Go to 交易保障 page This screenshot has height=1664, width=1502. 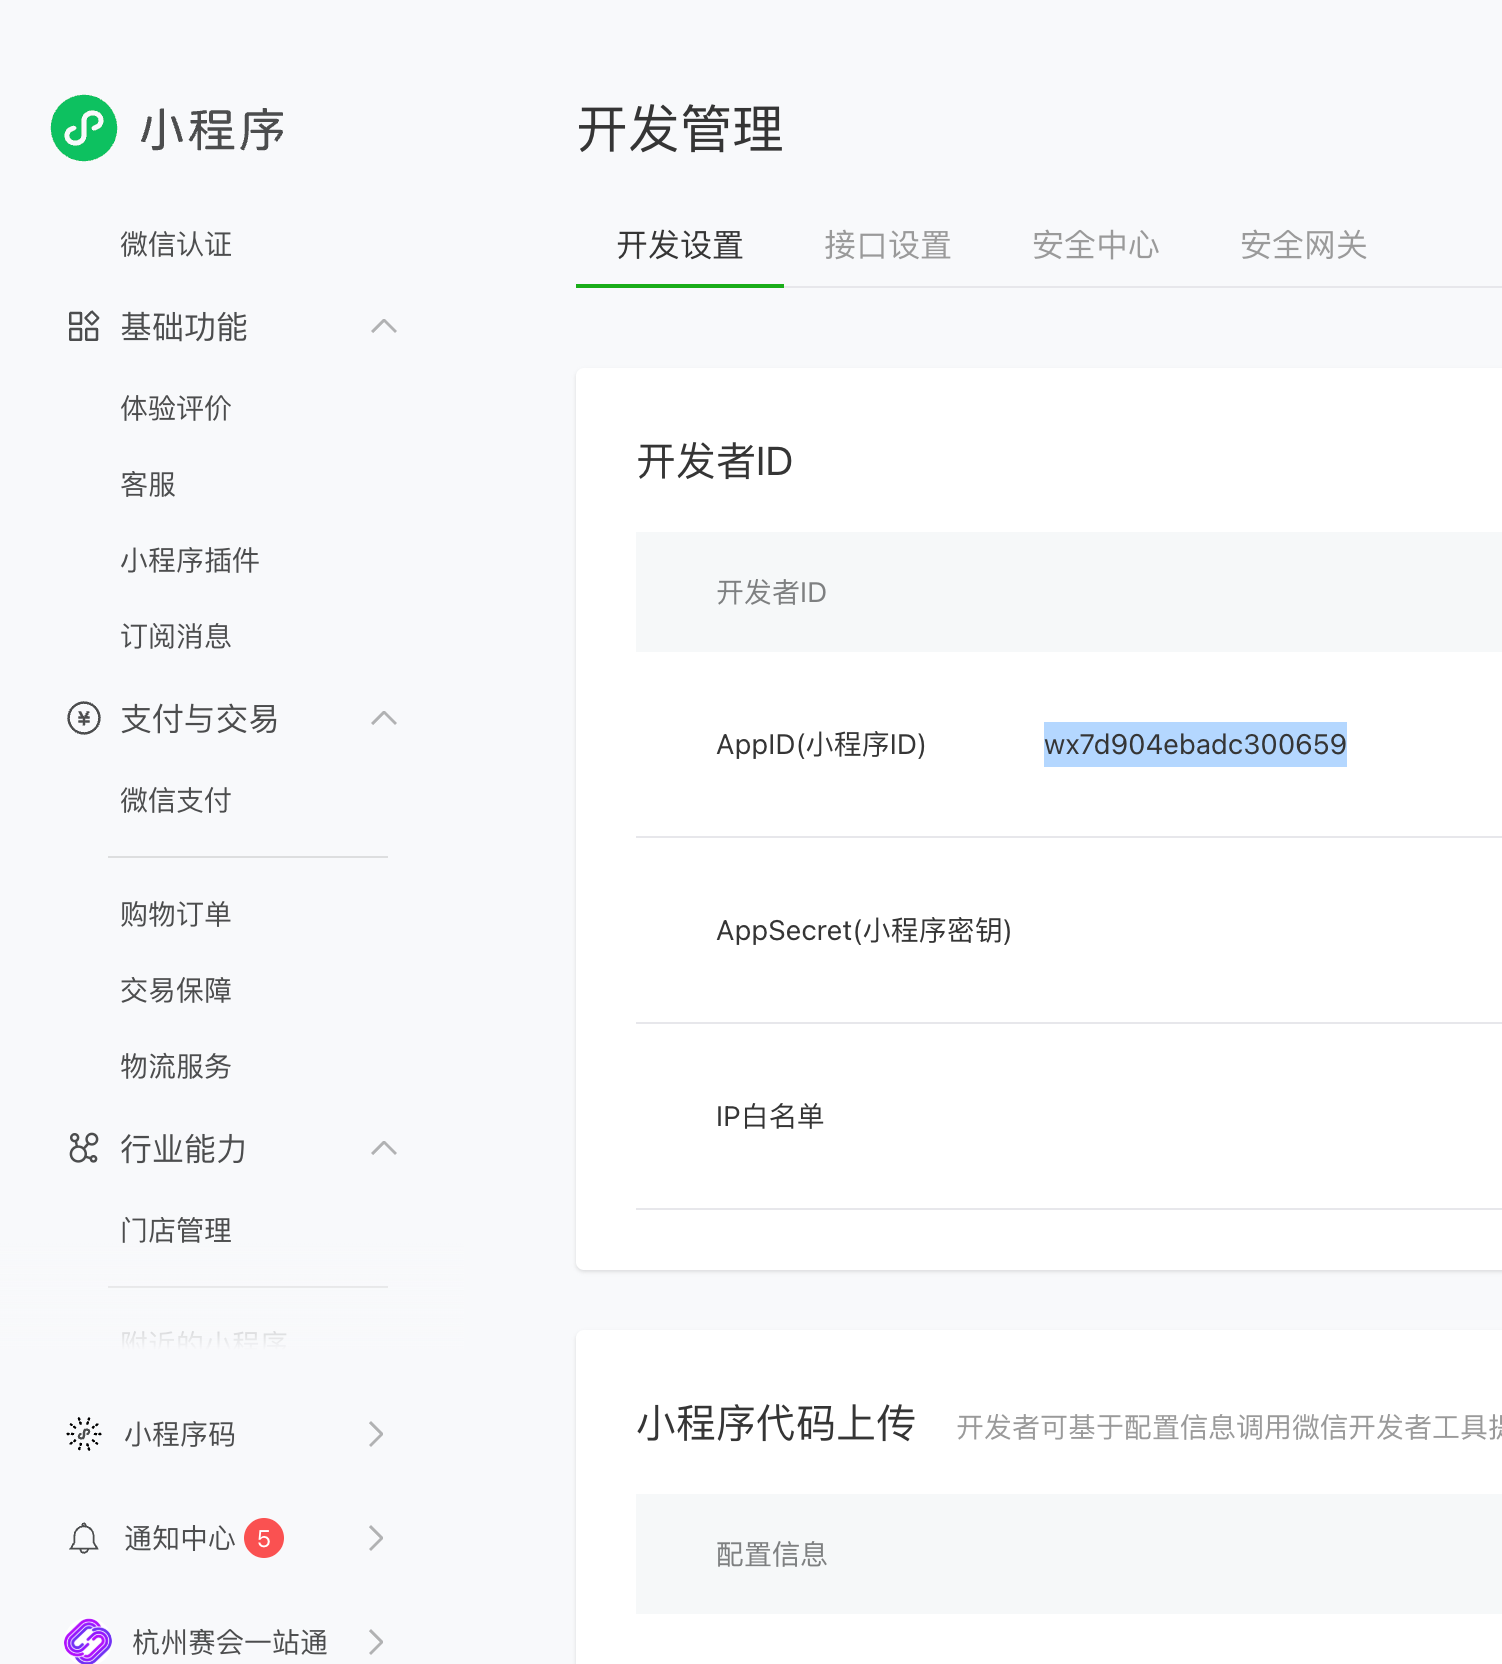click(176, 990)
